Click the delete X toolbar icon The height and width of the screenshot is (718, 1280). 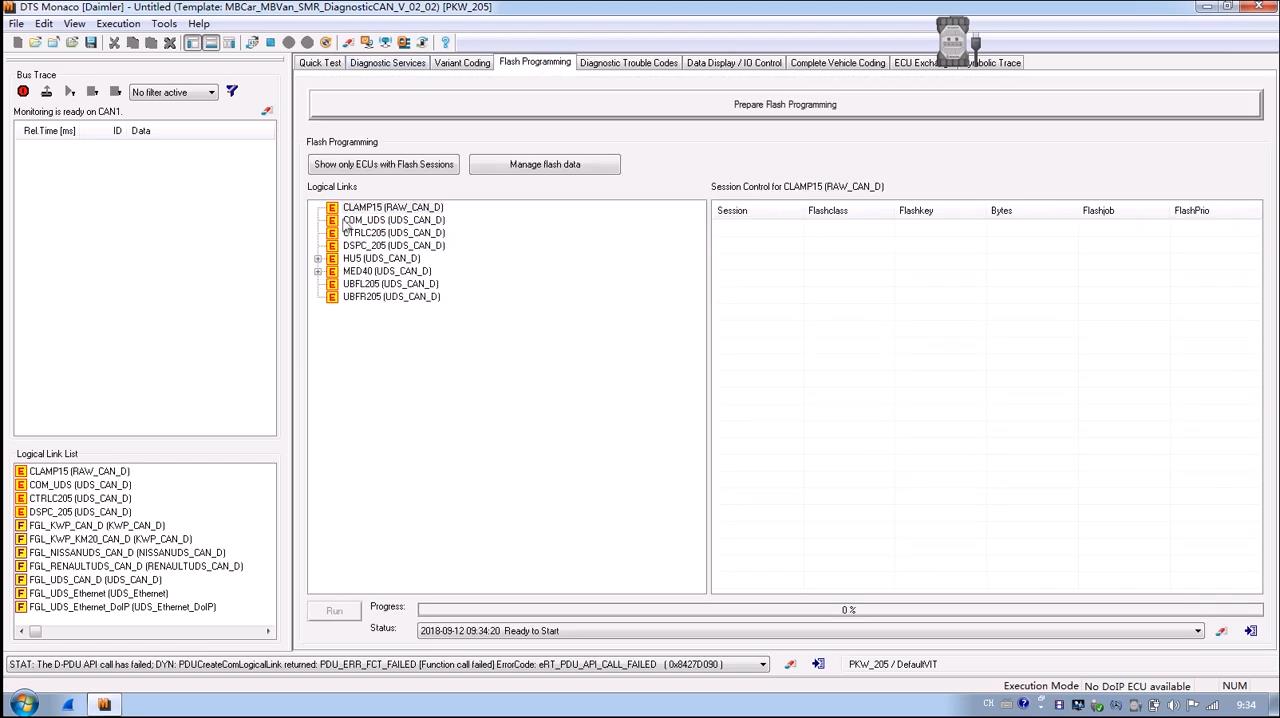[x=170, y=42]
